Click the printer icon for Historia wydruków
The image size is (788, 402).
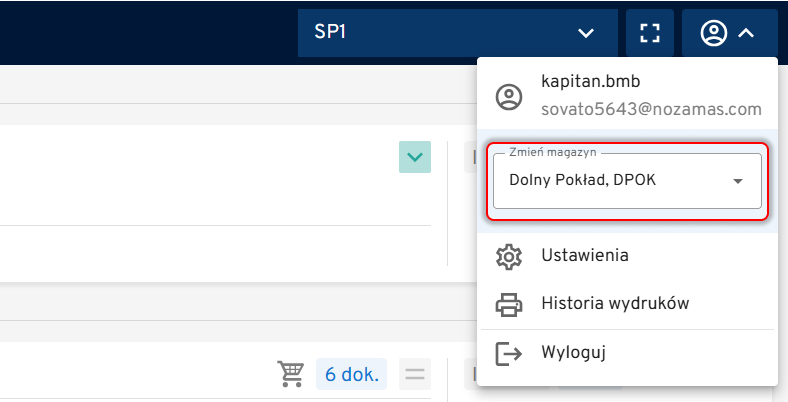tap(509, 304)
